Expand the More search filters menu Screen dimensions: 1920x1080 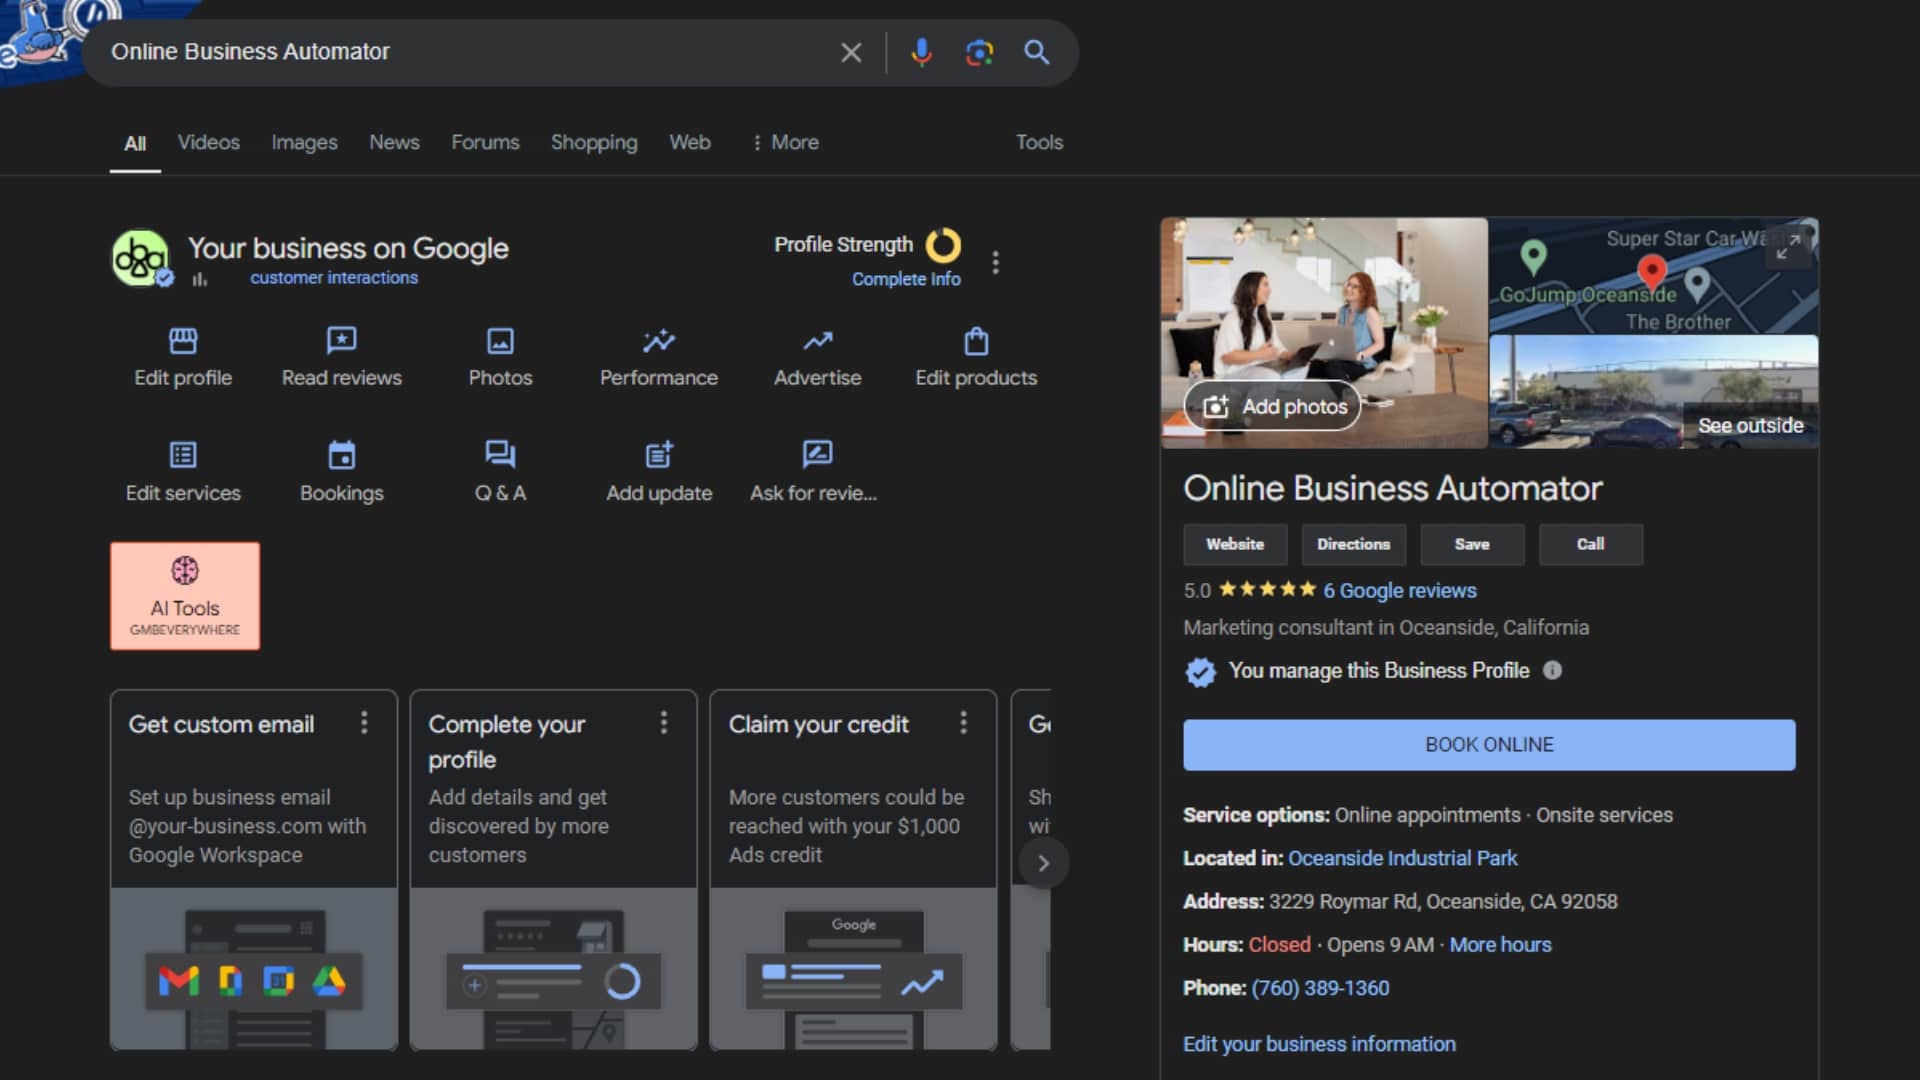(785, 143)
